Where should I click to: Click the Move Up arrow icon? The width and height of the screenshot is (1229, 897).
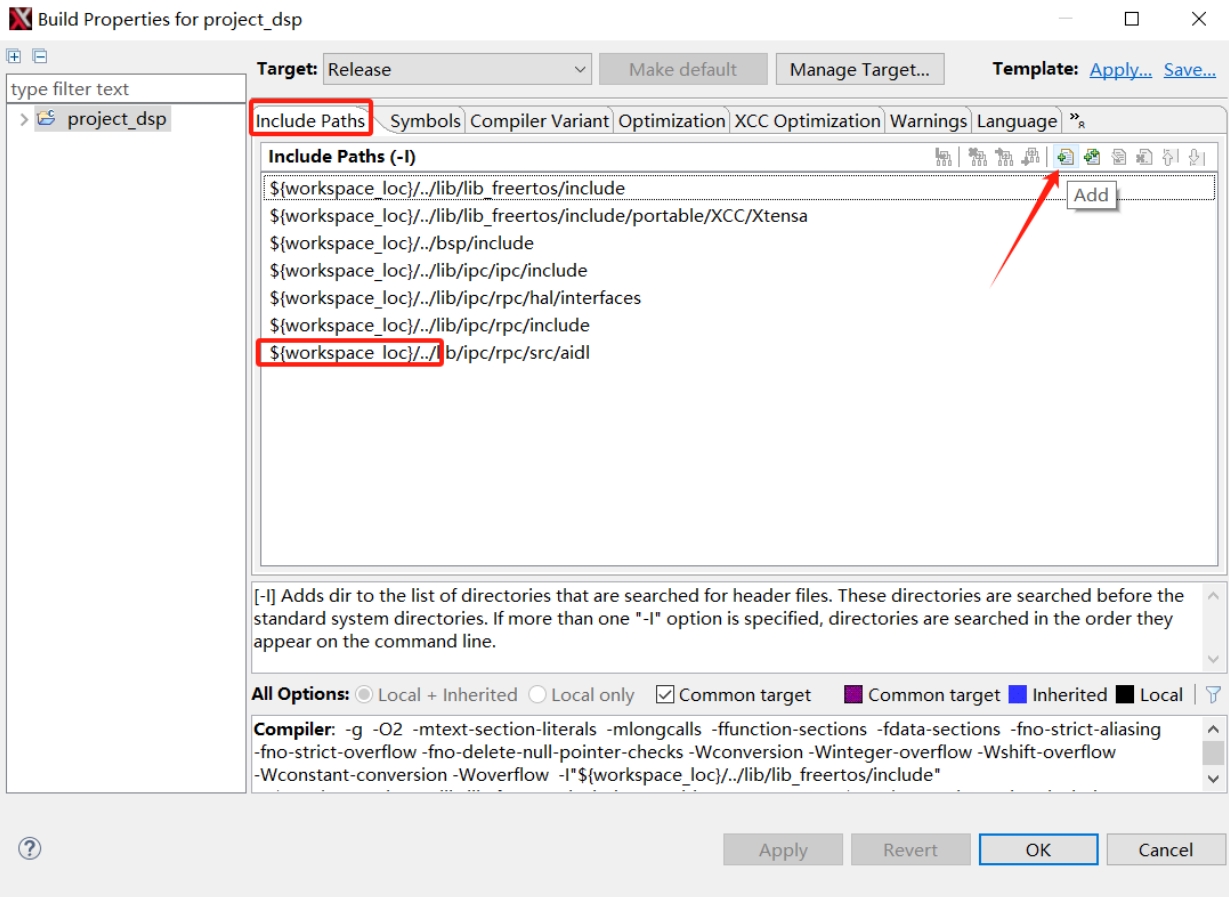pos(1171,157)
